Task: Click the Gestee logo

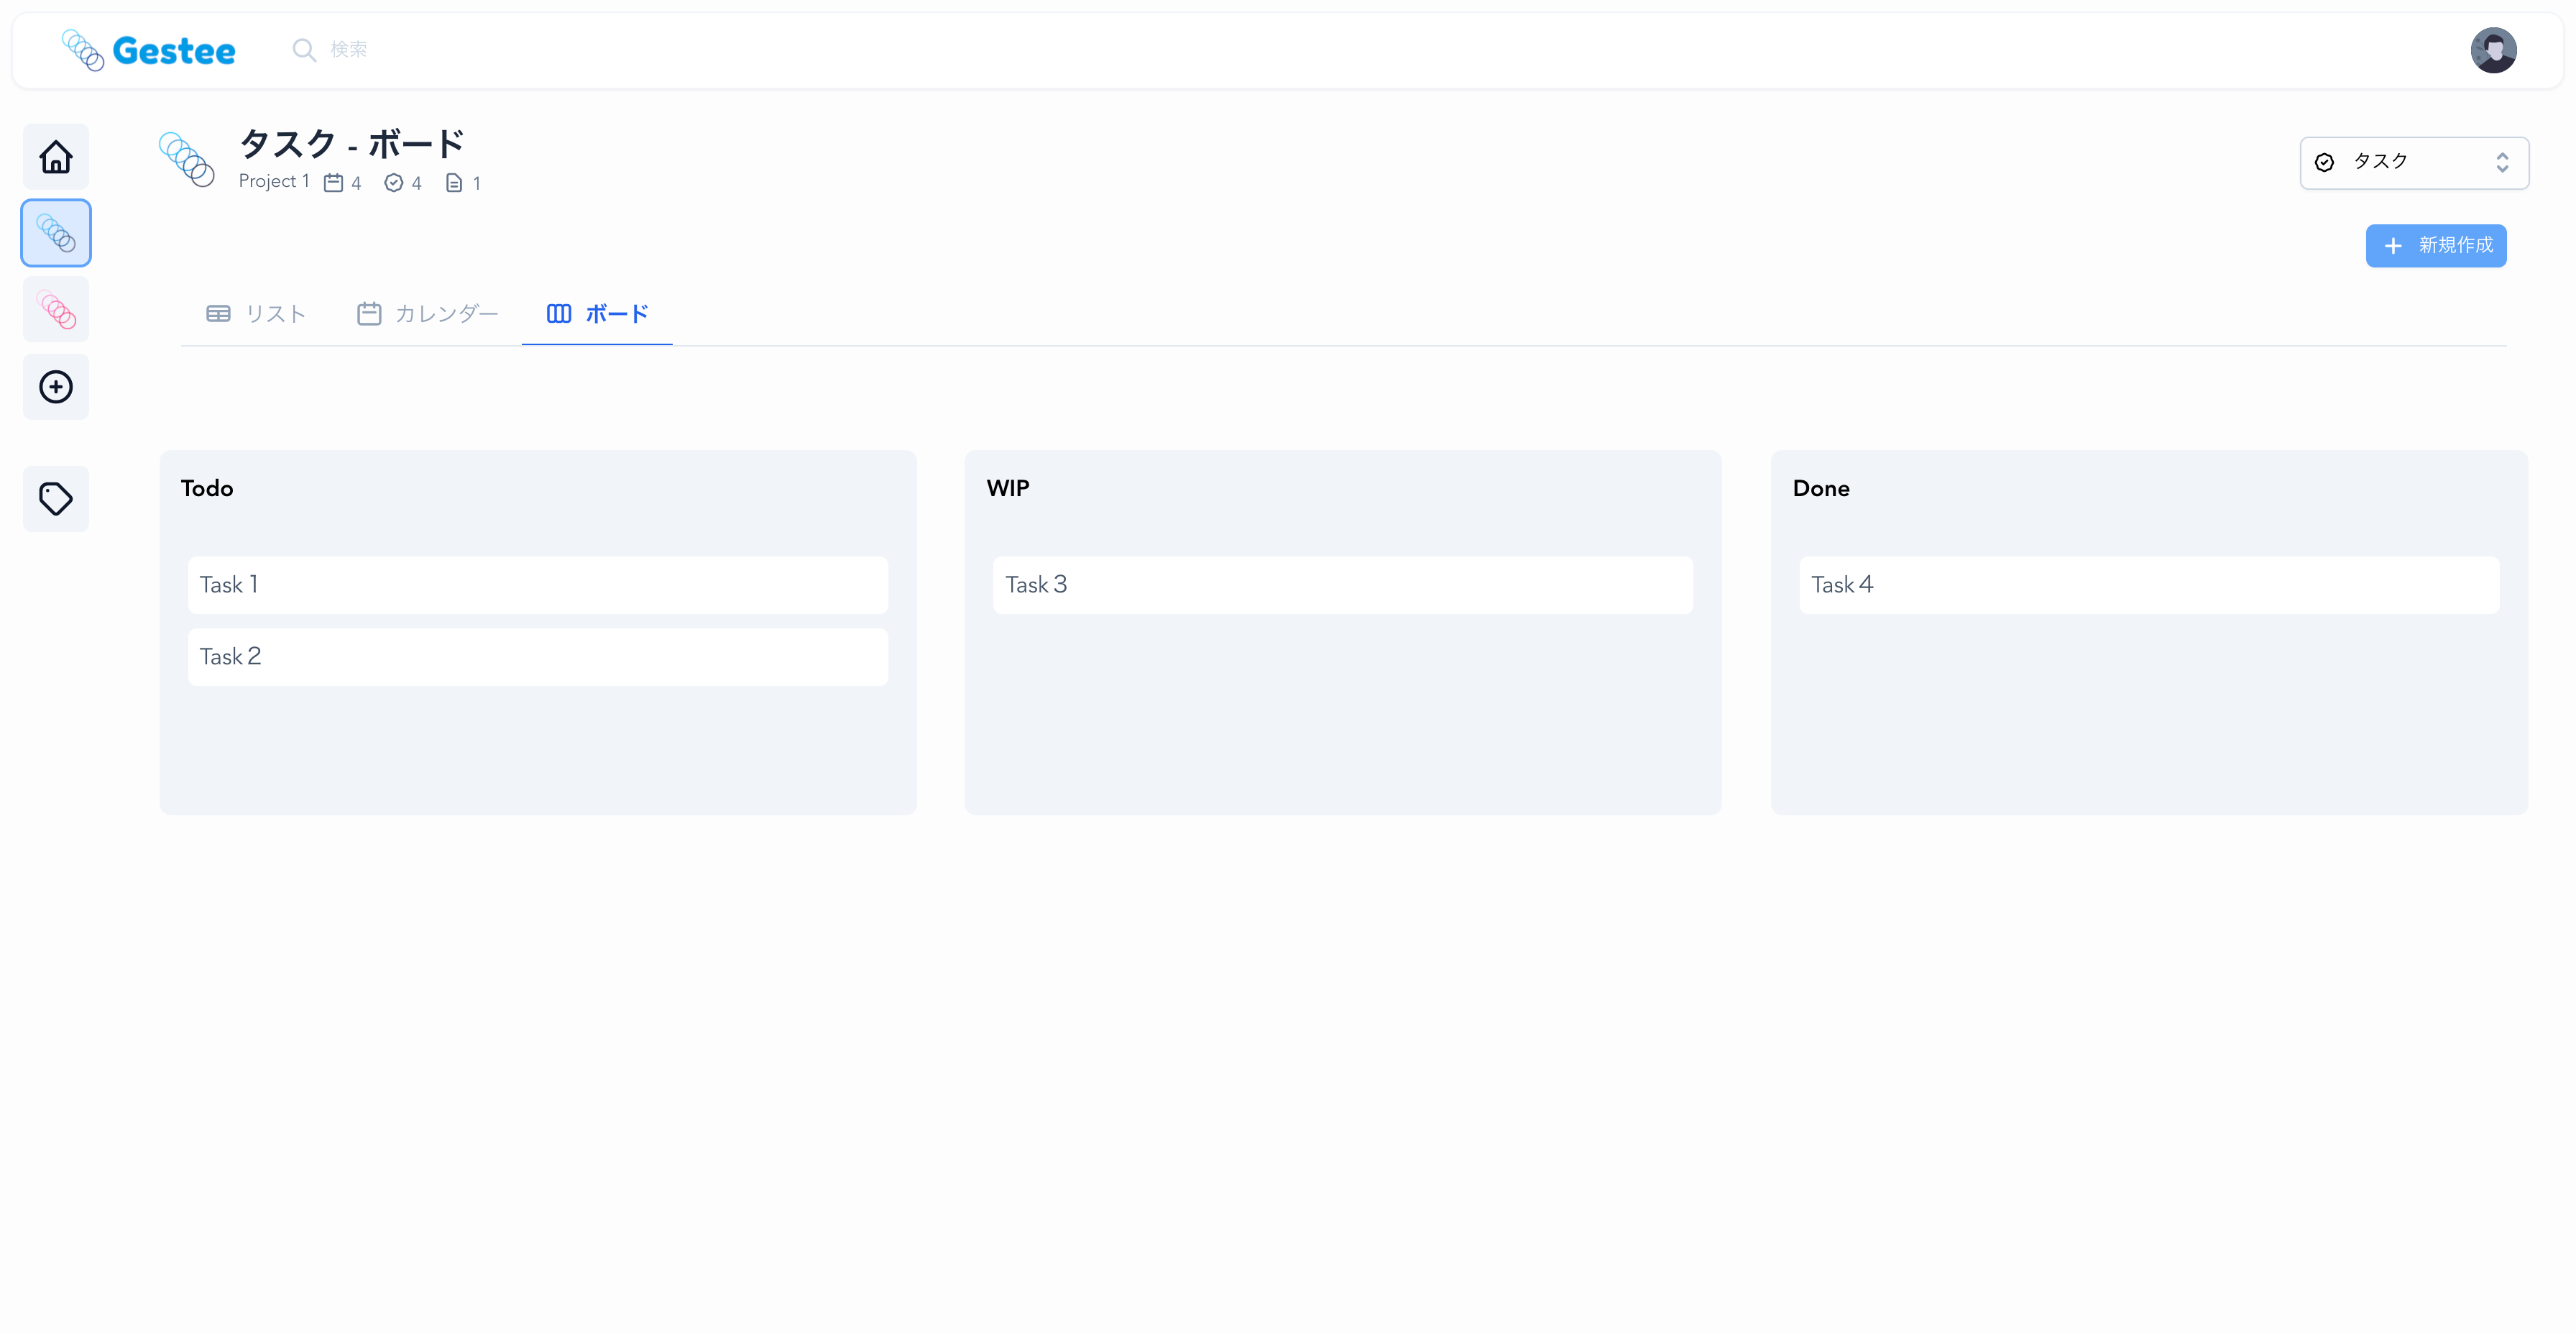Action: click(148, 50)
